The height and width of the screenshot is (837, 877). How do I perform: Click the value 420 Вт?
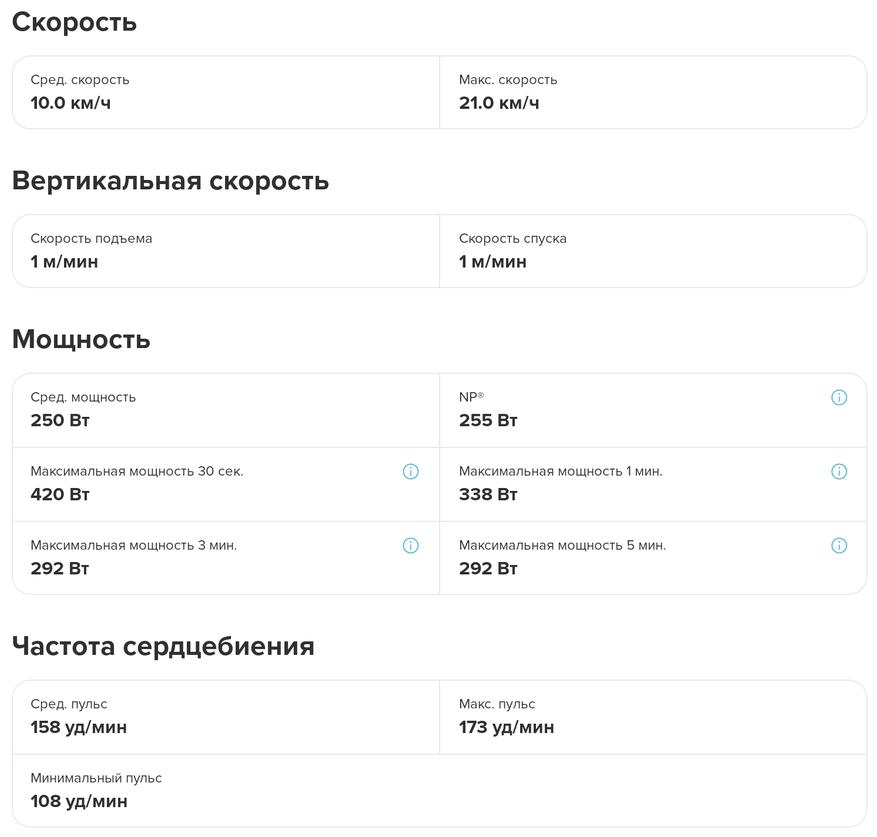[x=60, y=495]
